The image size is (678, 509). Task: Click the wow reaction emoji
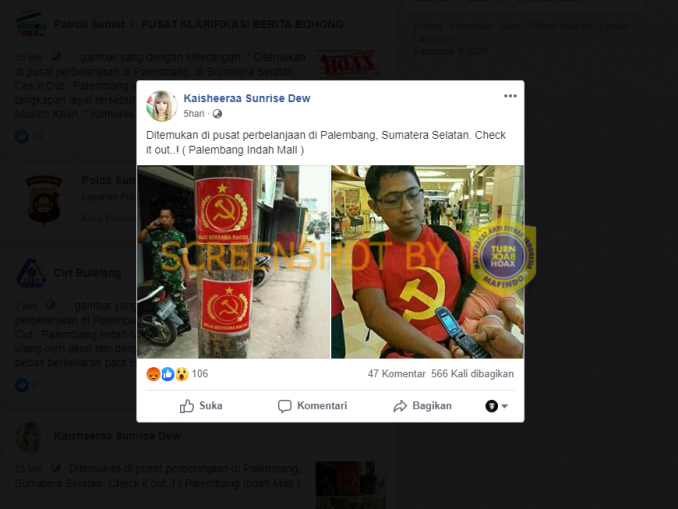pos(182,374)
